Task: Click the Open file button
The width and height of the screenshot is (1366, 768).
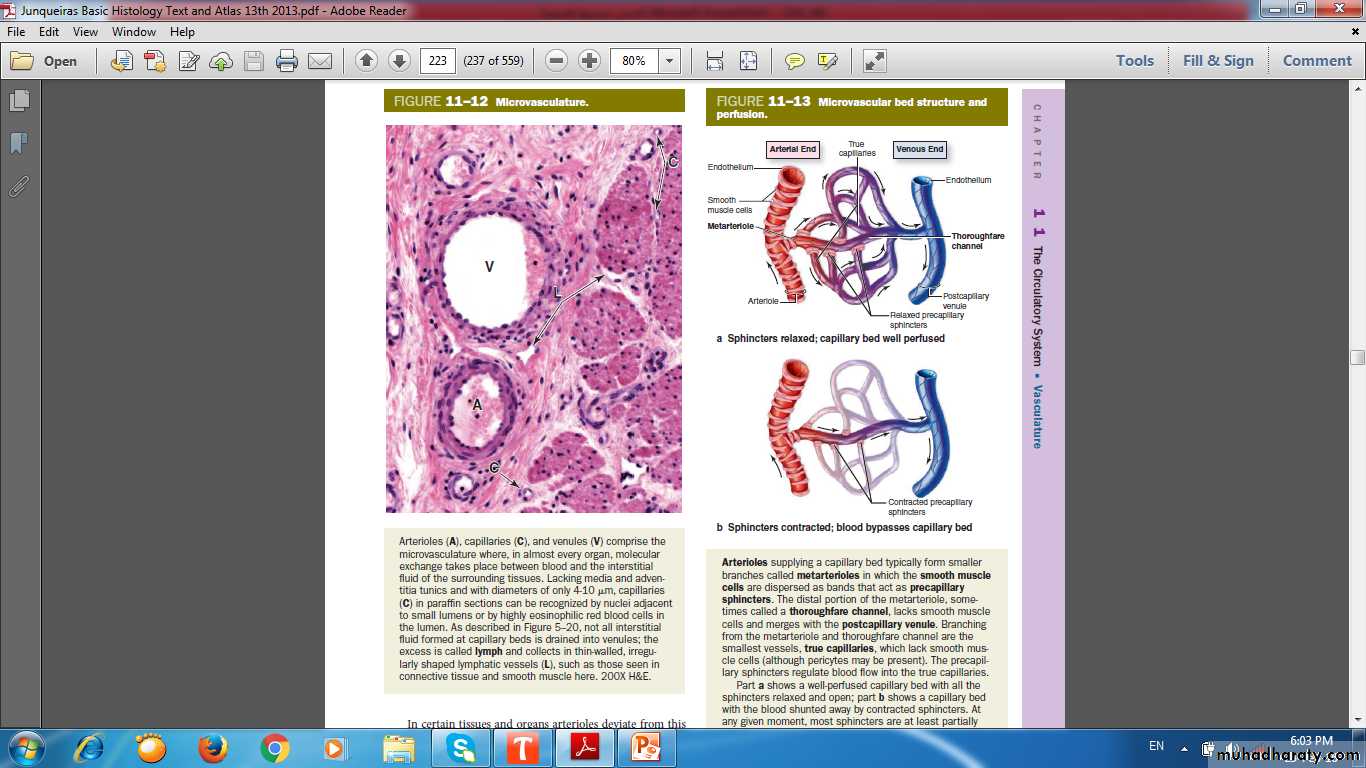Action: pyautogui.click(x=45, y=61)
